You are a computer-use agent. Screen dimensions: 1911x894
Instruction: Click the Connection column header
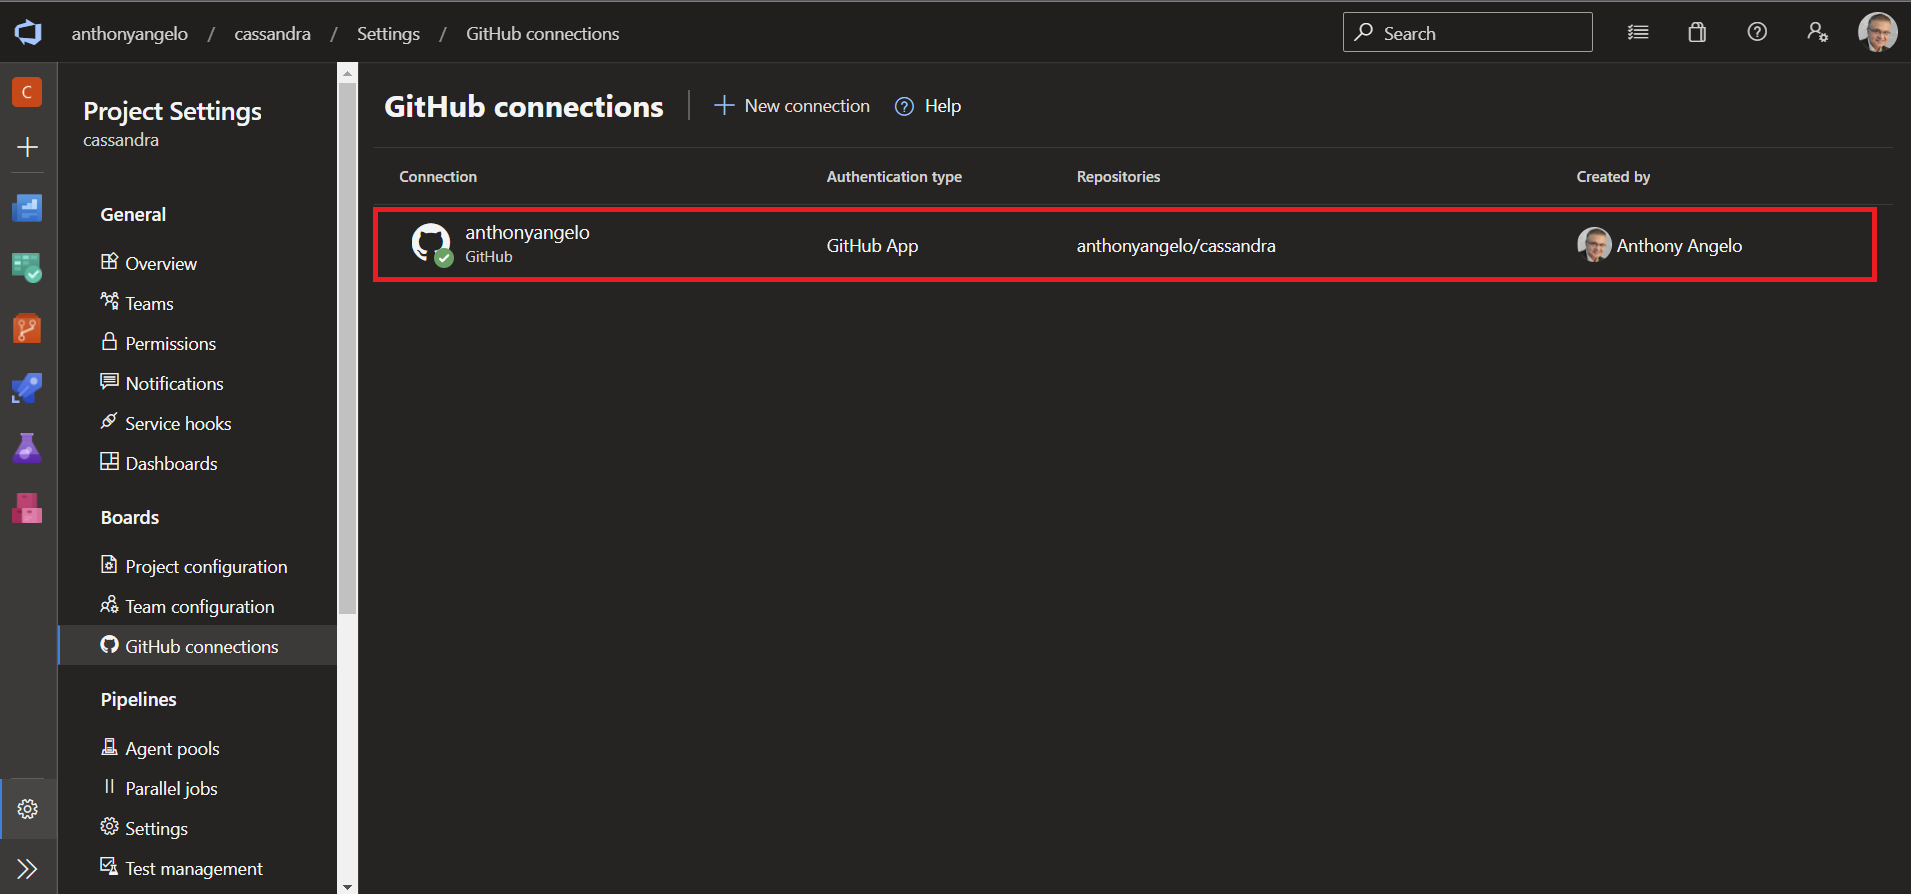[438, 177]
